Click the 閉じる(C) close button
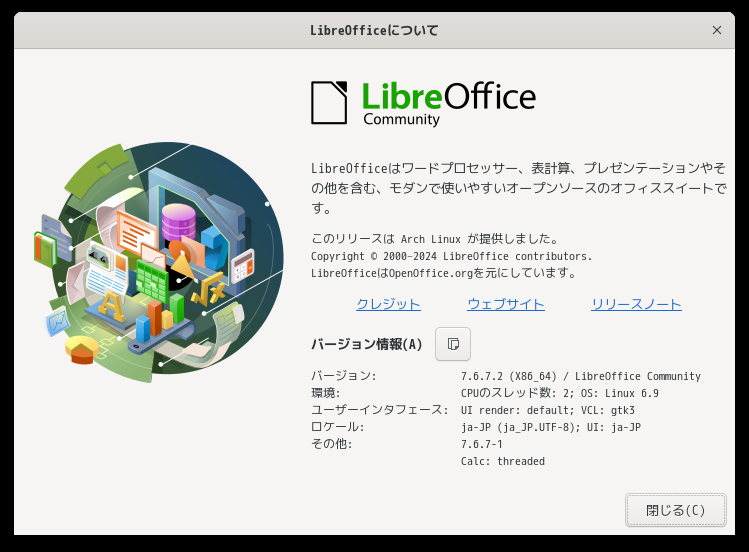 (675, 510)
